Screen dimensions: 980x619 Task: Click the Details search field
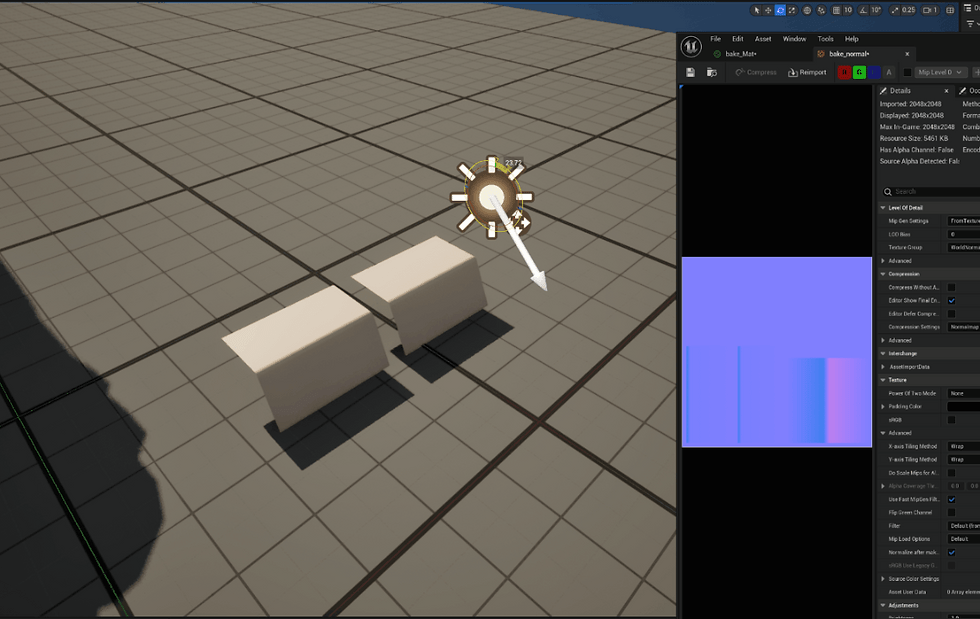[x=931, y=191]
